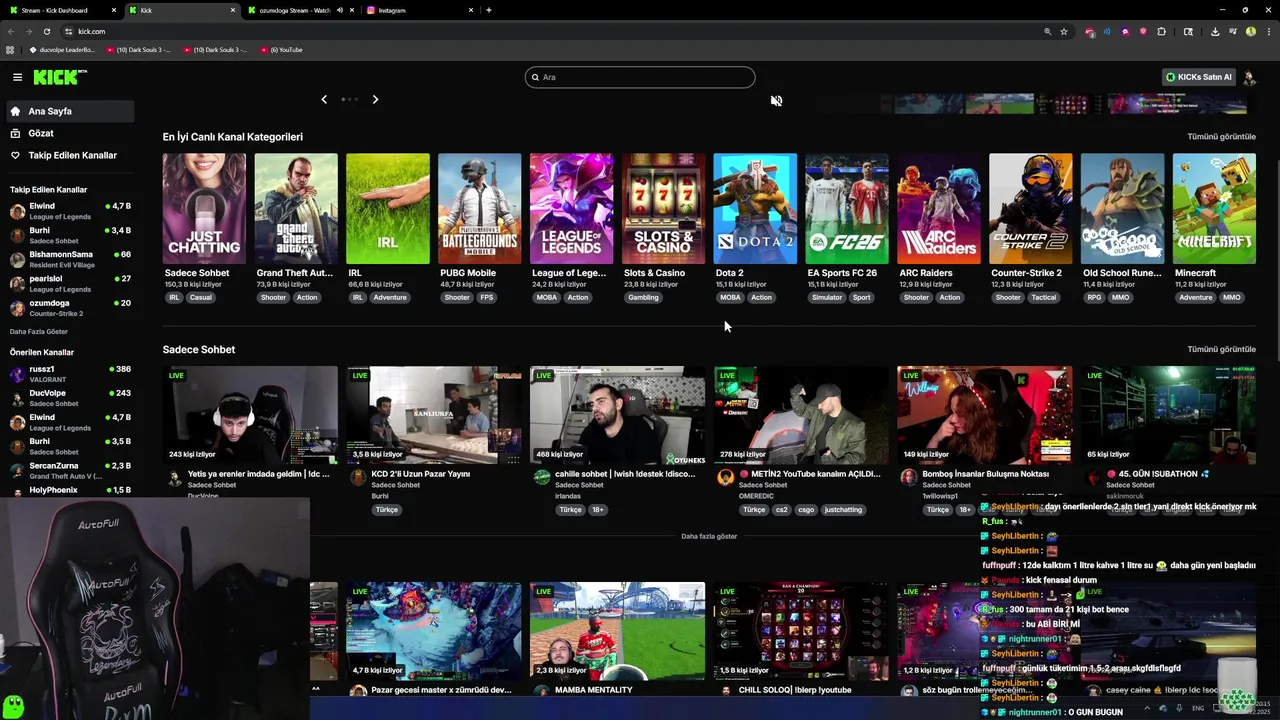Viewport: 1280px width, 720px height.
Task: Open the (6) YouTube bookmark
Action: pyautogui.click(x=281, y=49)
